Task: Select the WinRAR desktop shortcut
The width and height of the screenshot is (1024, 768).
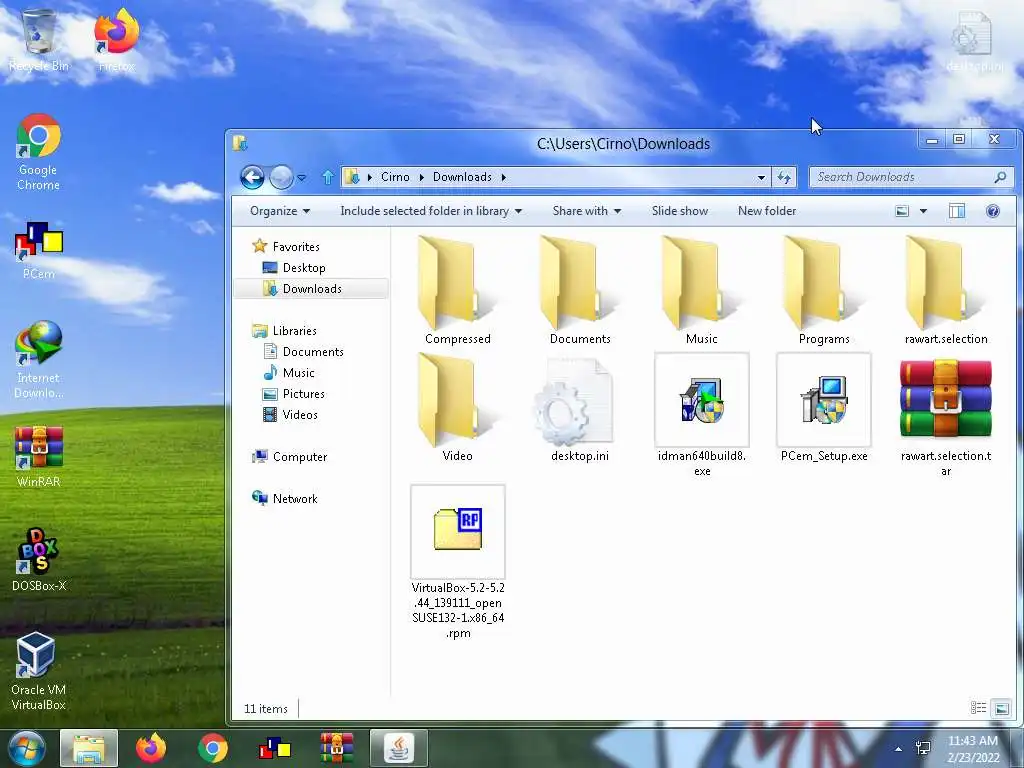Action: [39, 456]
